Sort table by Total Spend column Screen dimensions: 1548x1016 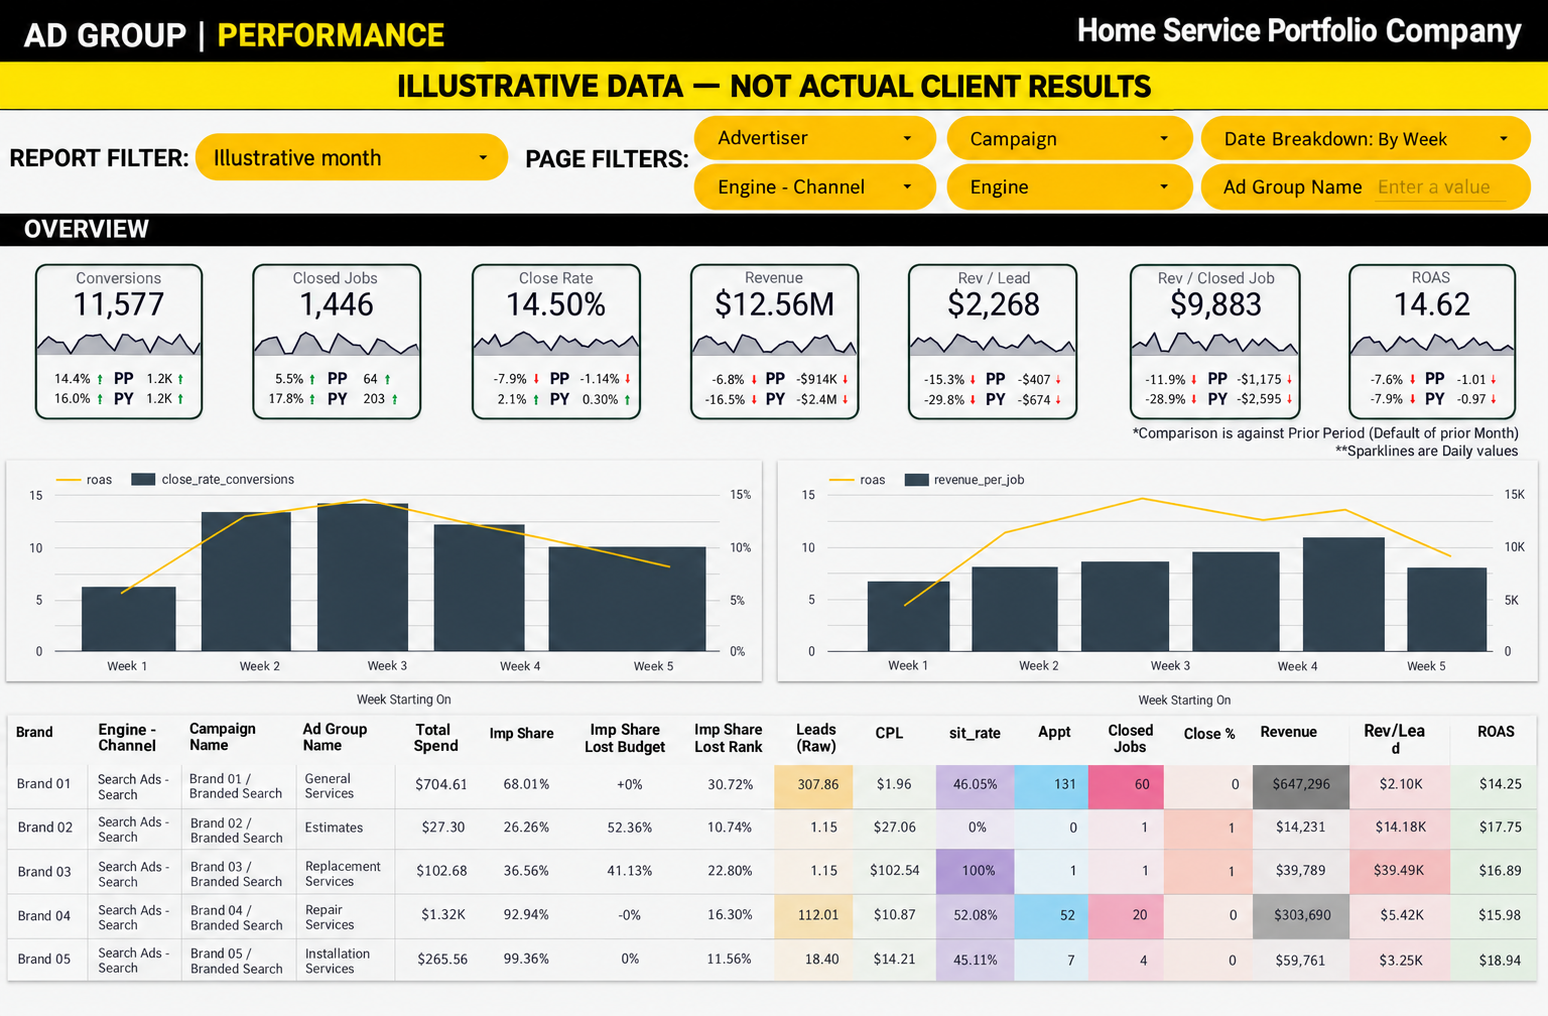pyautogui.click(x=436, y=738)
